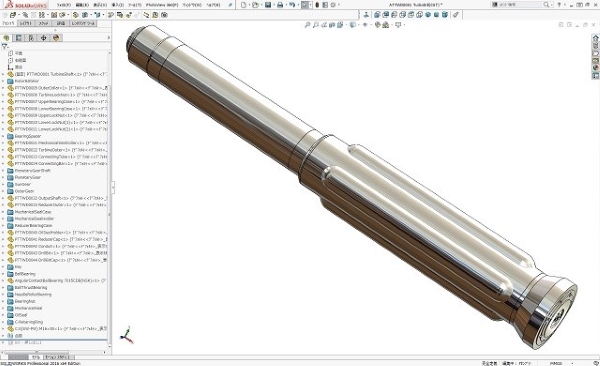This screenshot has height=366, width=600.
Task: Open the ConfigurationManager tab icon
Action: tap(31, 38)
